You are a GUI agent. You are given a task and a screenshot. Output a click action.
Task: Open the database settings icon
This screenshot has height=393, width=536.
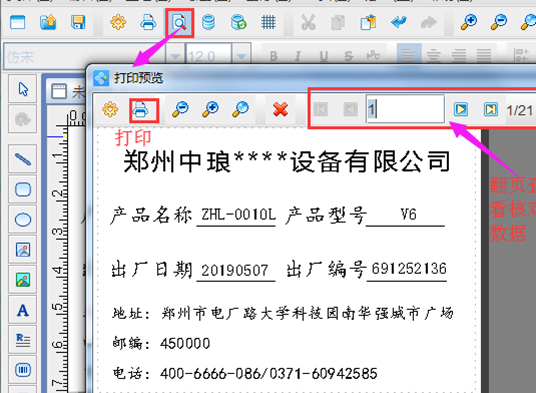(x=208, y=23)
